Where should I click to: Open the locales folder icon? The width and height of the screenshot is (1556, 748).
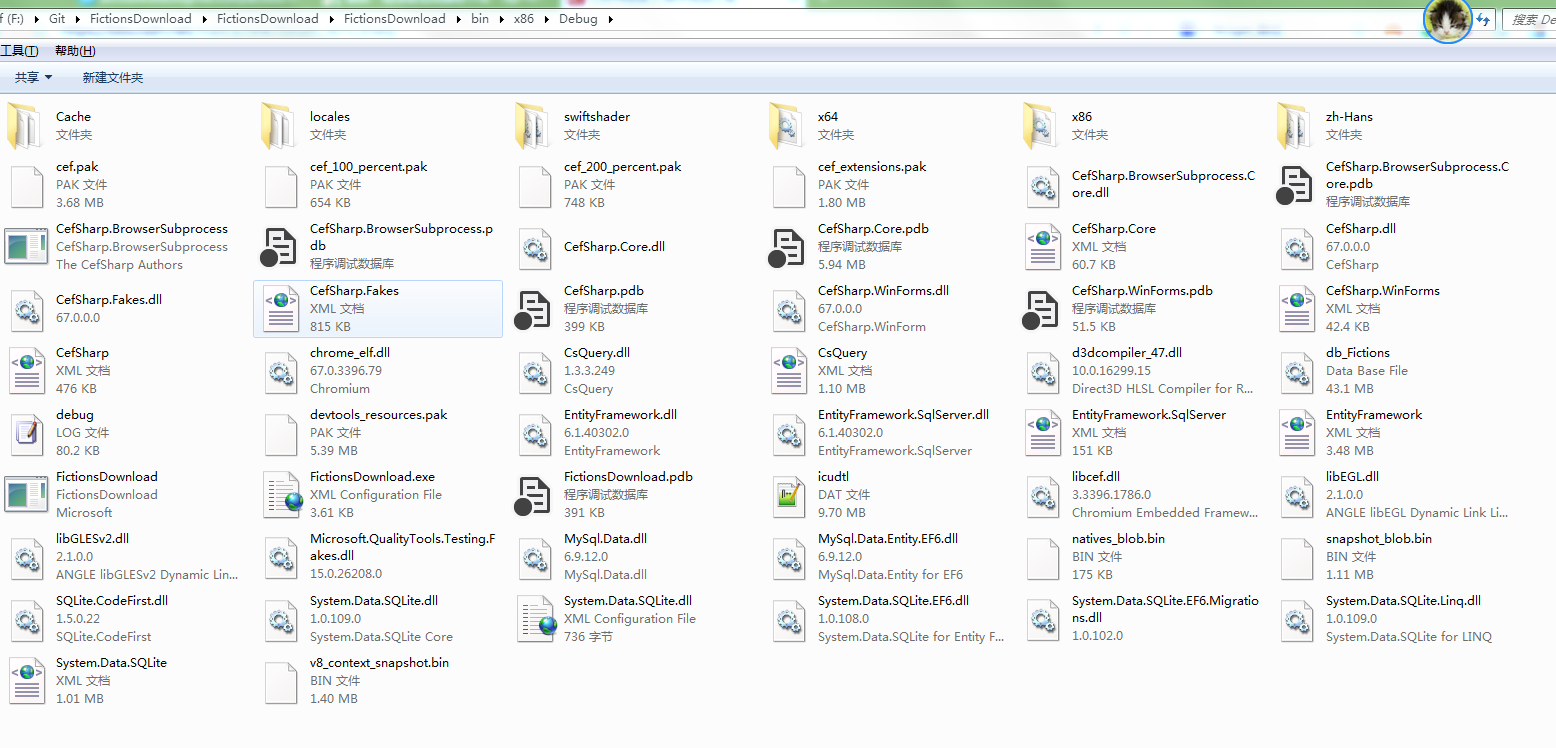(x=279, y=125)
